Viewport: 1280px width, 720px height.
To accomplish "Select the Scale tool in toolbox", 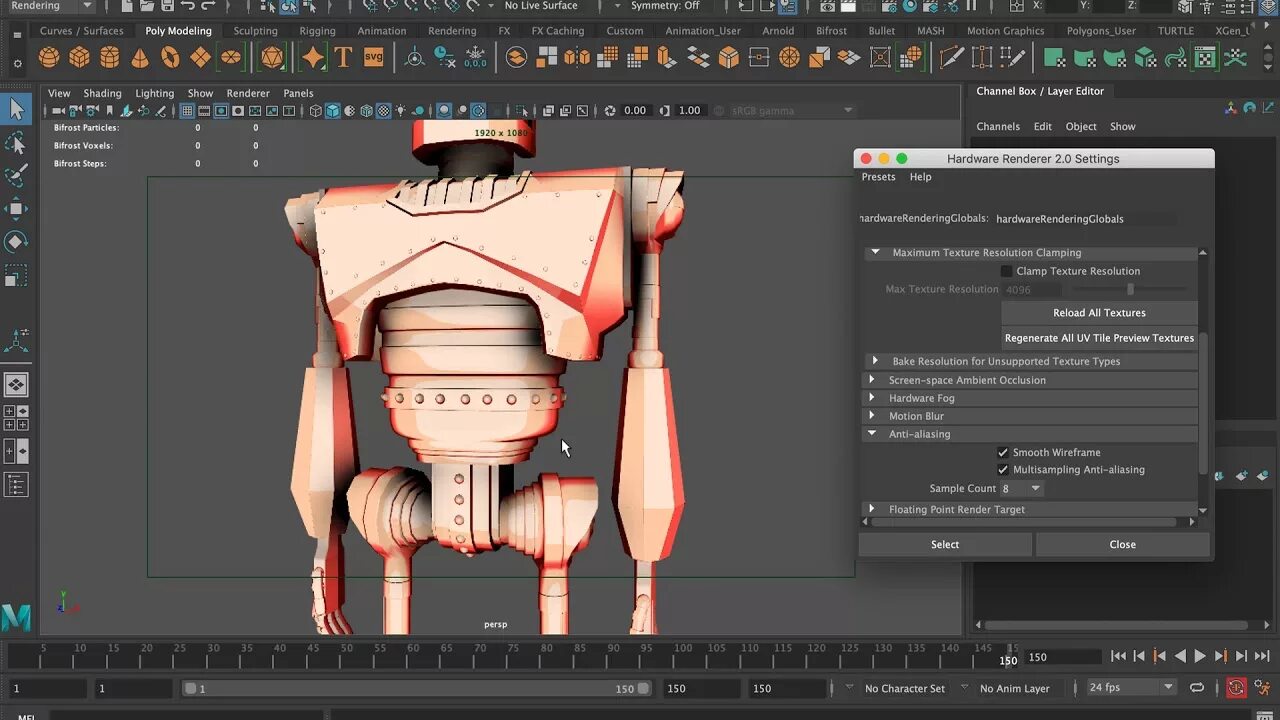I will point(16,275).
